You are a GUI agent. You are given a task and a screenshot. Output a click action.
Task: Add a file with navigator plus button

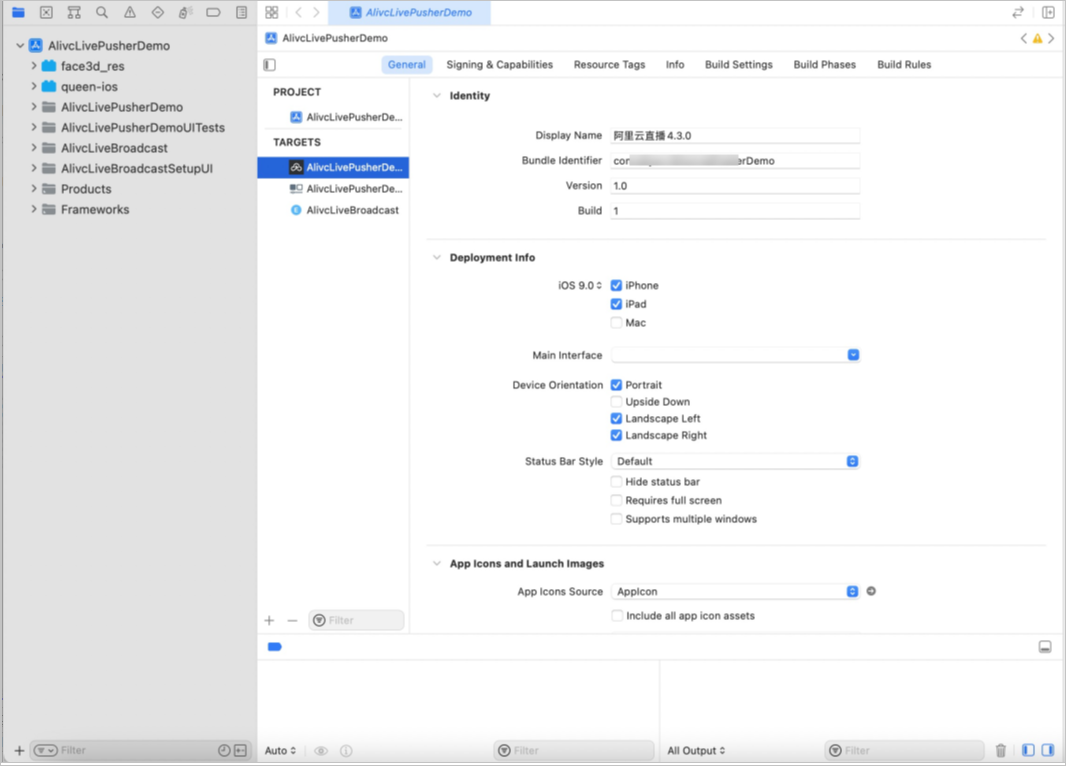[x=19, y=750]
